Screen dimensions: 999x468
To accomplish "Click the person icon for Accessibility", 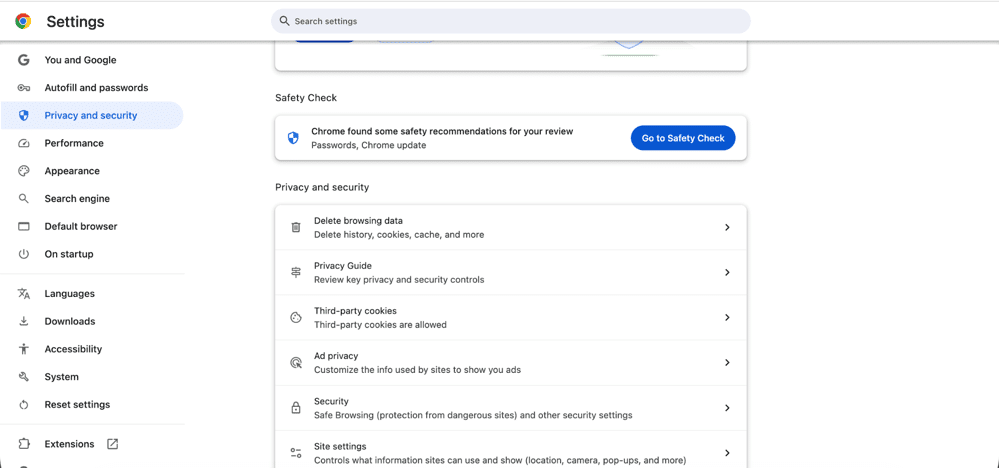I will point(24,349).
